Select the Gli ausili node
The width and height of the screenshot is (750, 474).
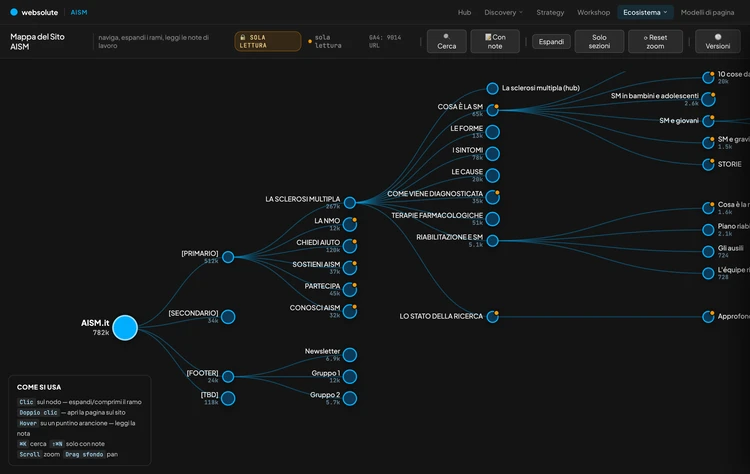coord(708,252)
